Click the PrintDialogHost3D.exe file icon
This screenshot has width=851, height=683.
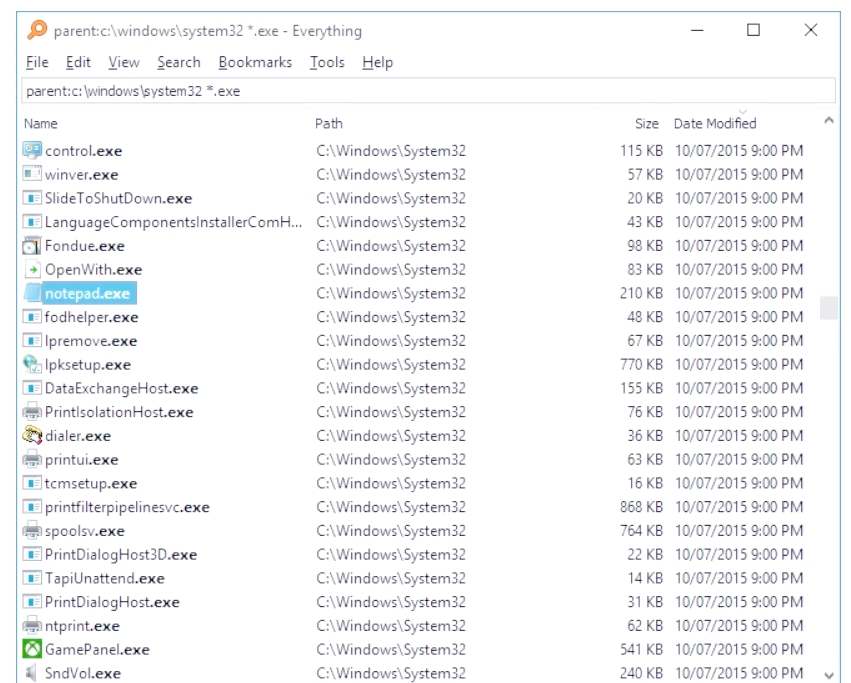(32, 554)
